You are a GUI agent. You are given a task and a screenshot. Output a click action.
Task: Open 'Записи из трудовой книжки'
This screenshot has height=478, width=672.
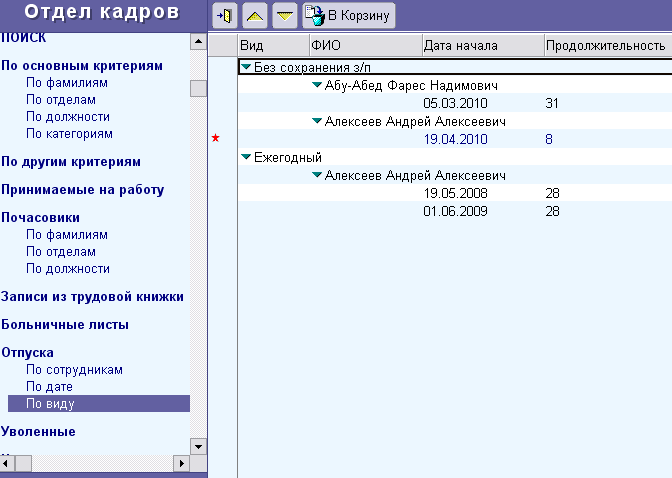92,297
